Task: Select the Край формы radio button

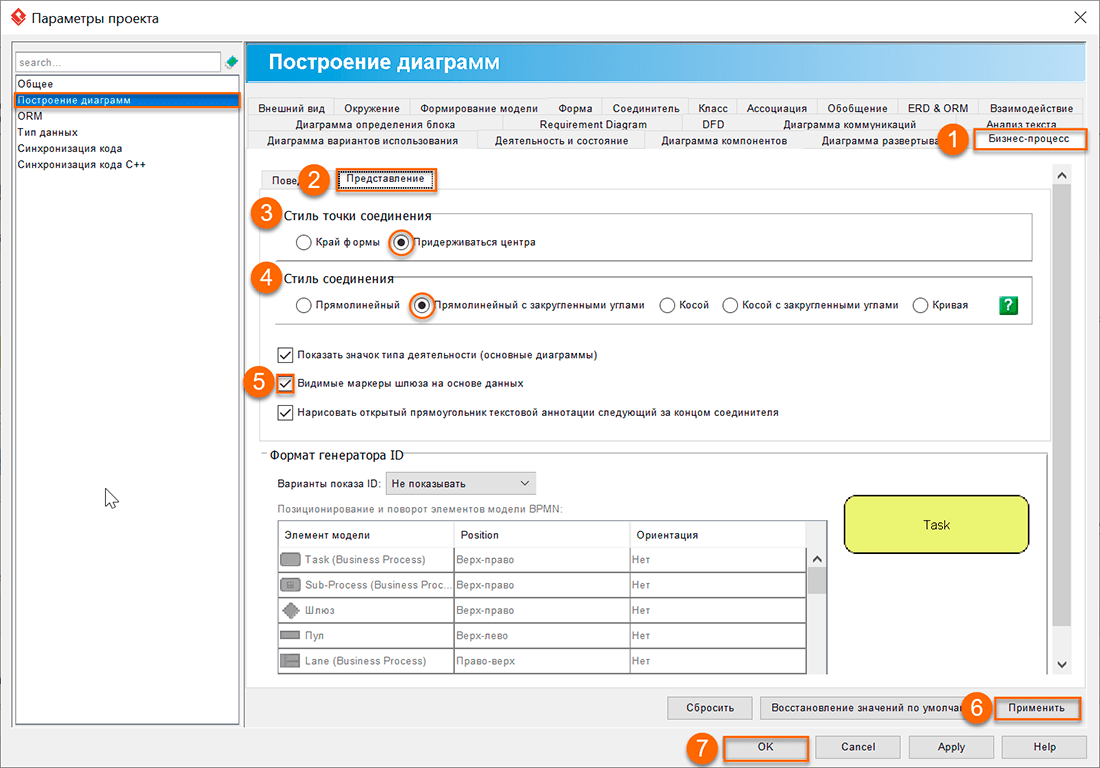Action: pyautogui.click(x=304, y=242)
